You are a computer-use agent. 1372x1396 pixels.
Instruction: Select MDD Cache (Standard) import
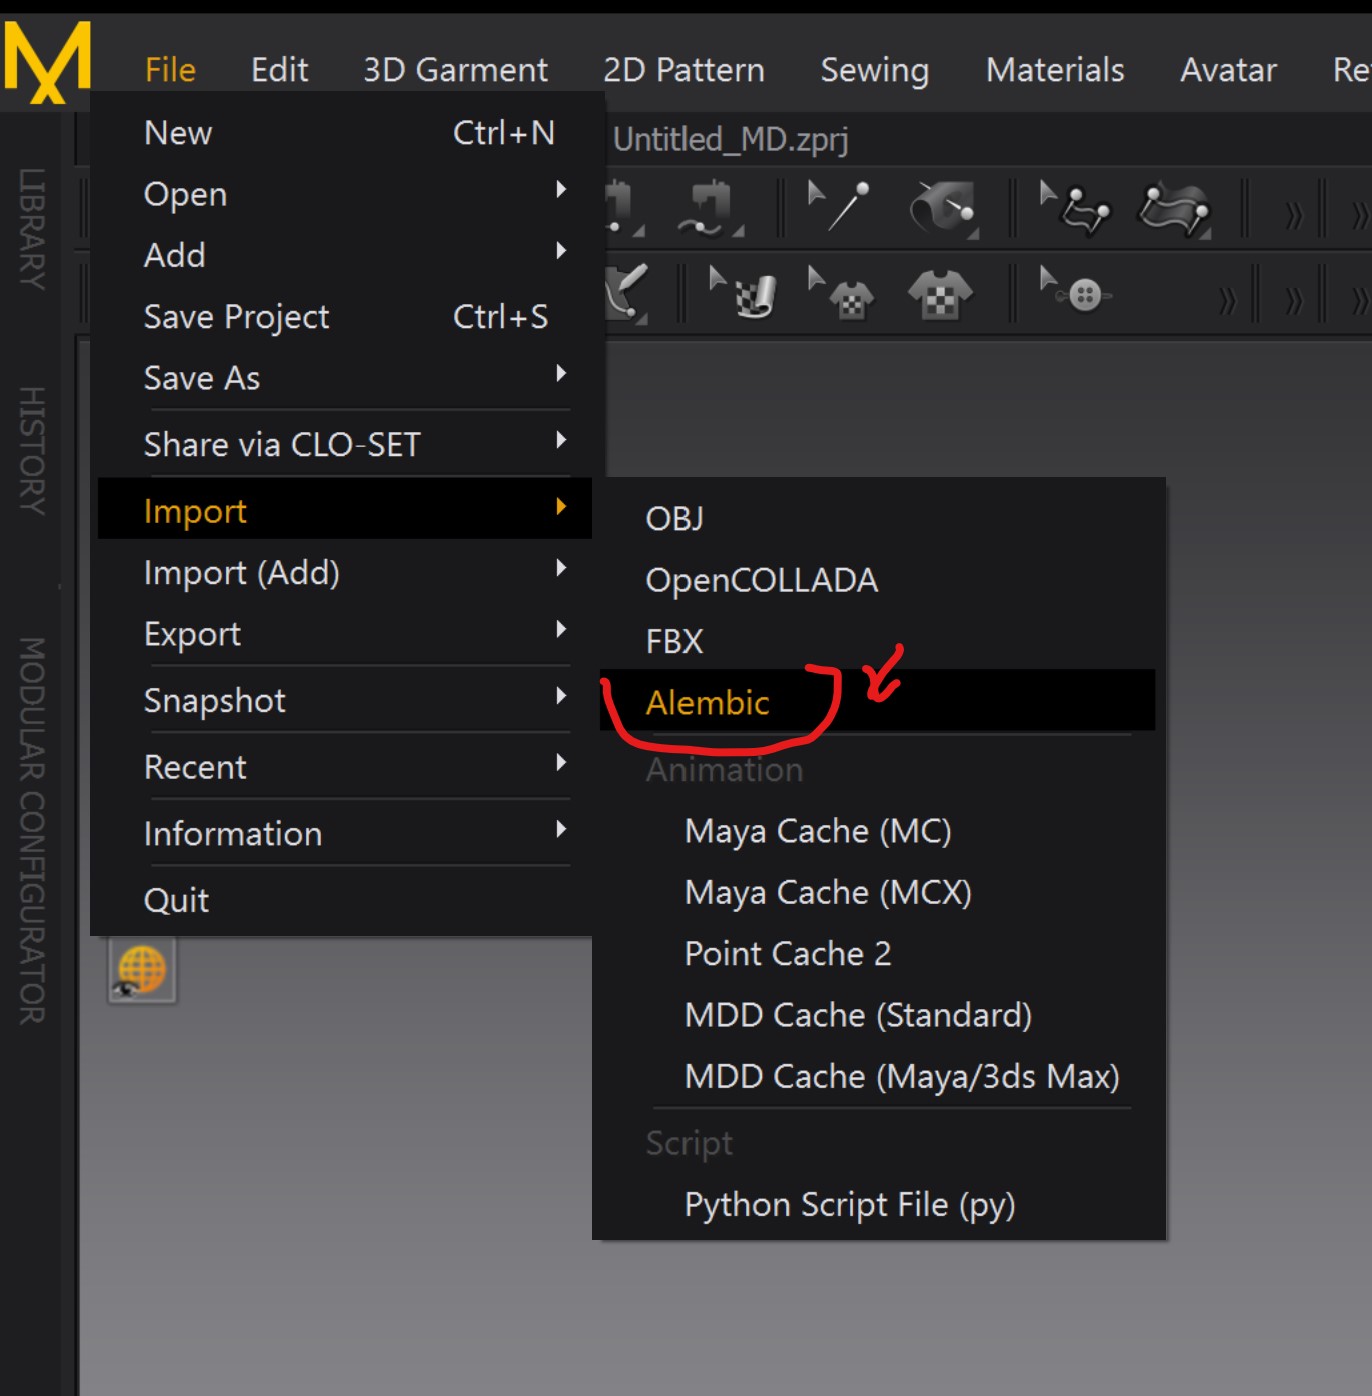[x=878, y=1015]
